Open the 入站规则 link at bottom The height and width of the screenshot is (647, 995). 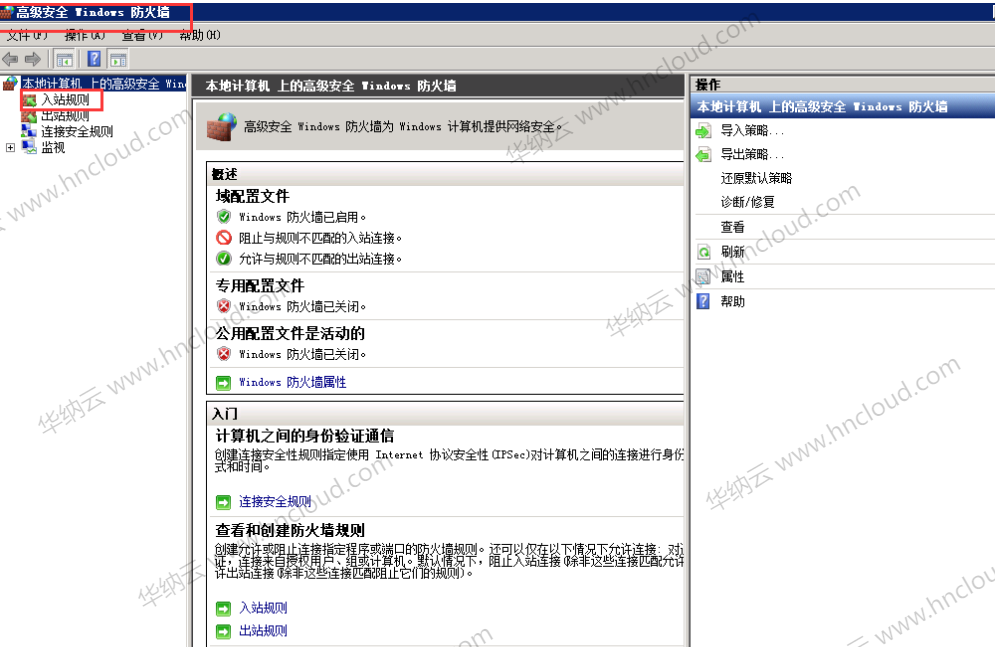(x=263, y=608)
